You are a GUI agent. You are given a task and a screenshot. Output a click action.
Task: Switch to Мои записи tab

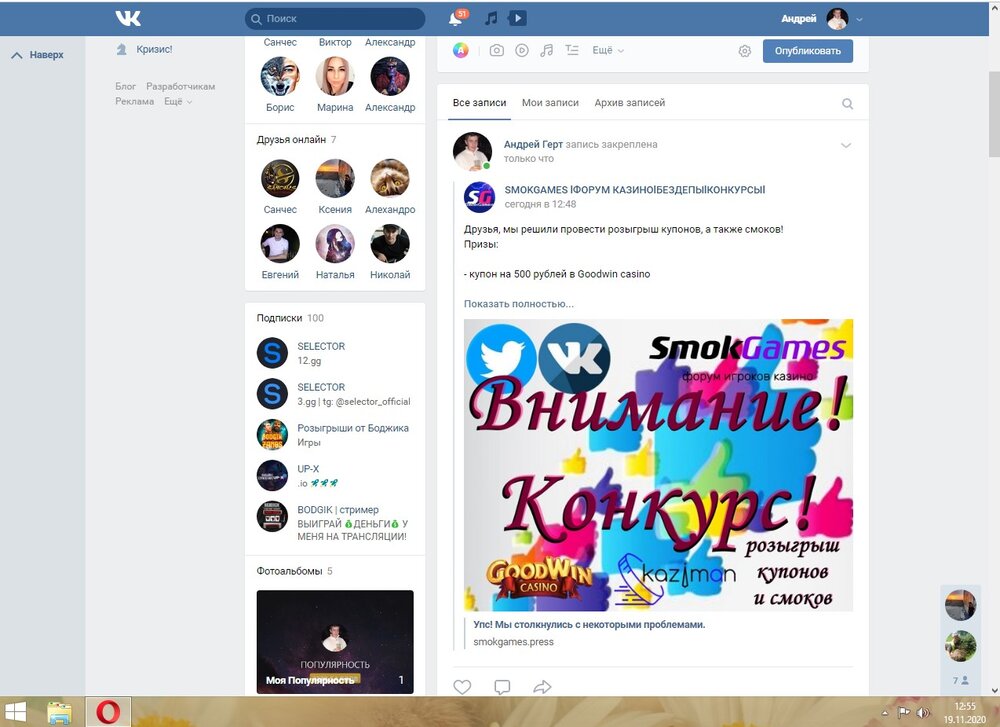point(550,103)
